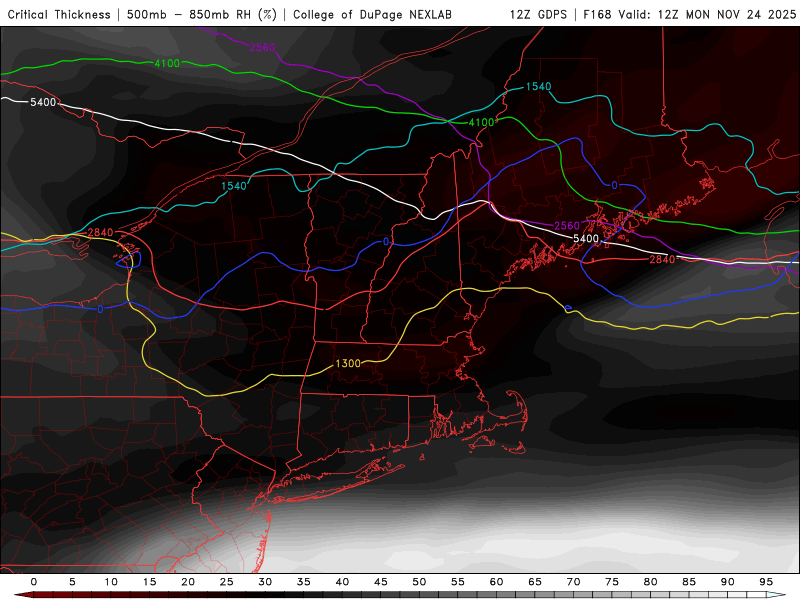The image size is (800, 600).
Task: Click the 70 tick on the RH color scale
Action: (573, 582)
